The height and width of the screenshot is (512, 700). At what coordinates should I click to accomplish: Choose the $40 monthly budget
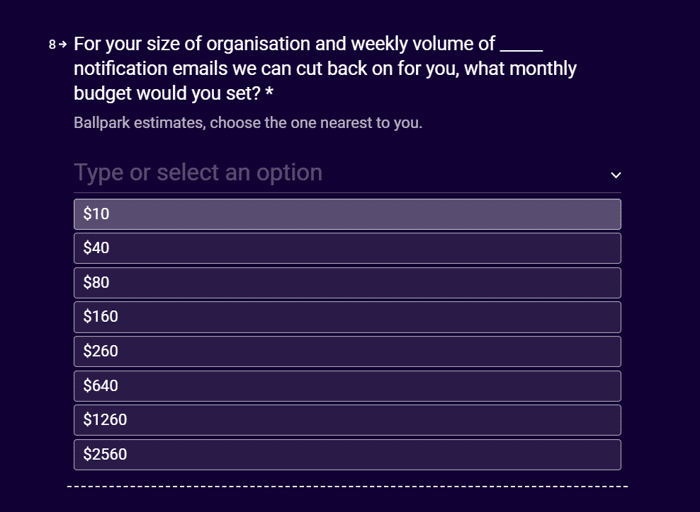347,248
